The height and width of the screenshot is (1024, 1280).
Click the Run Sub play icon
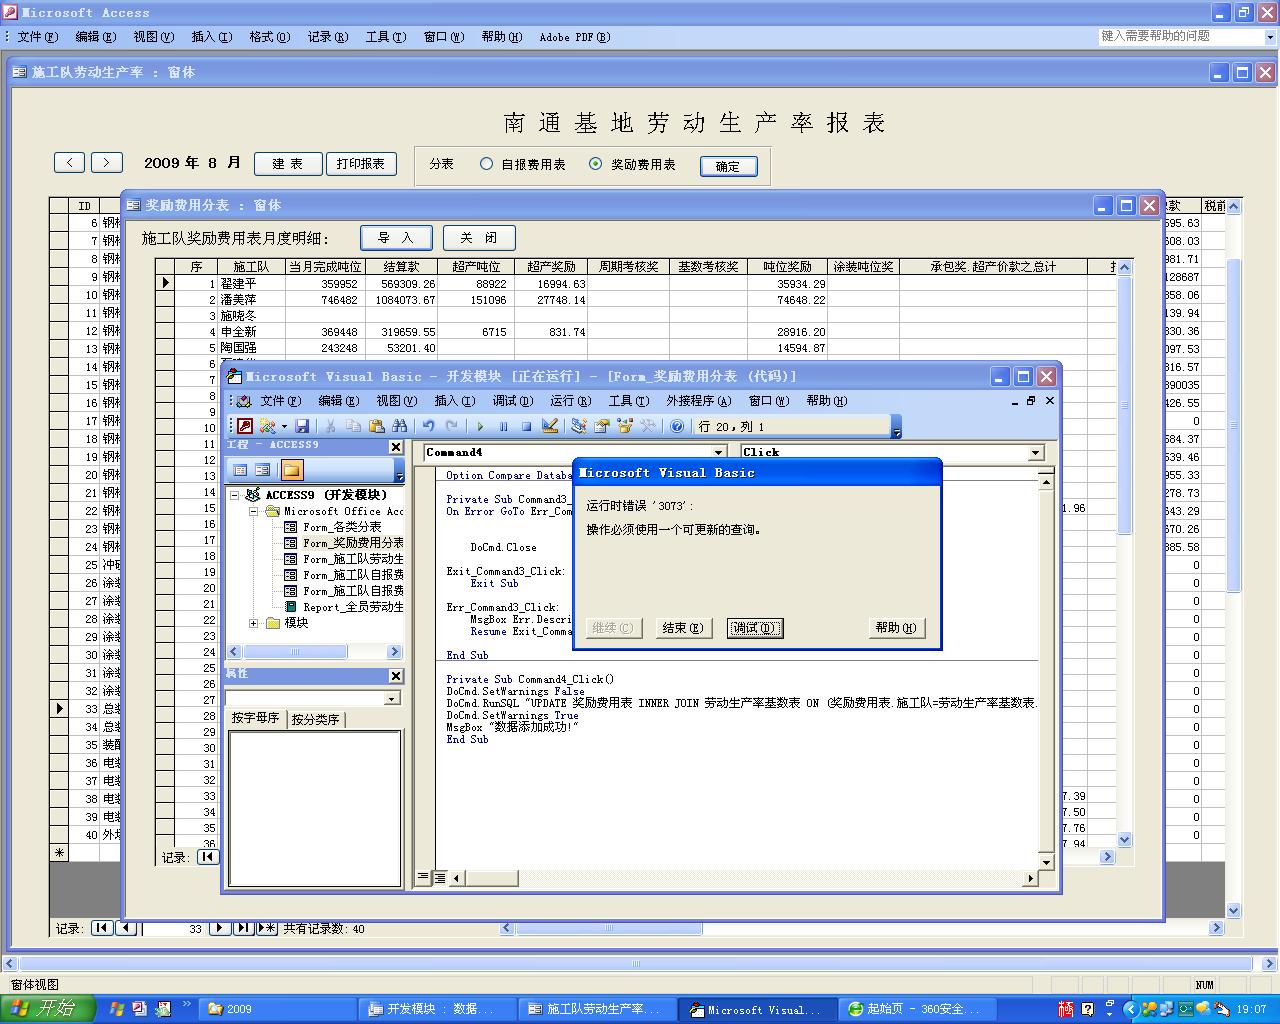[x=480, y=426]
